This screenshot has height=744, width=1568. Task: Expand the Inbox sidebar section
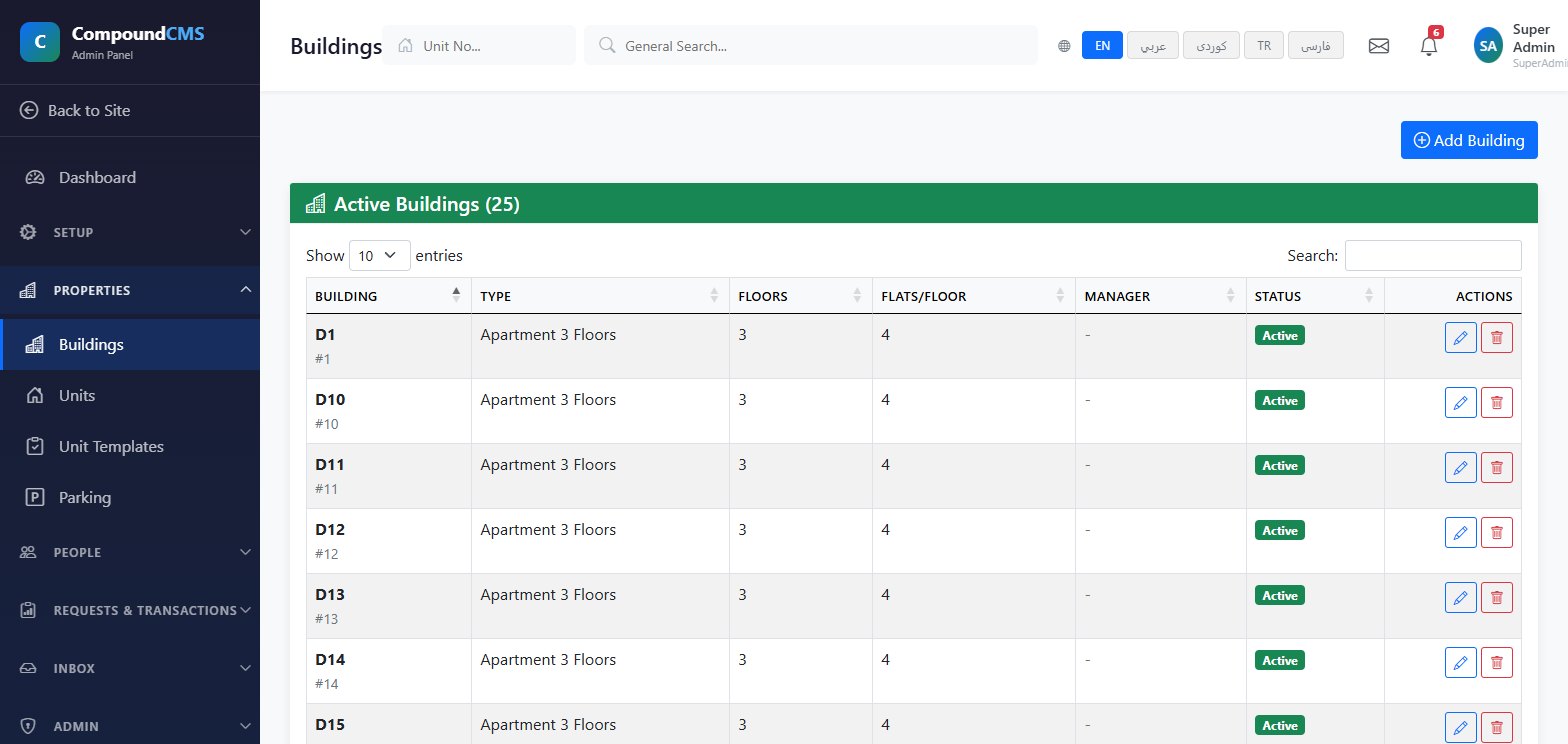click(130, 668)
